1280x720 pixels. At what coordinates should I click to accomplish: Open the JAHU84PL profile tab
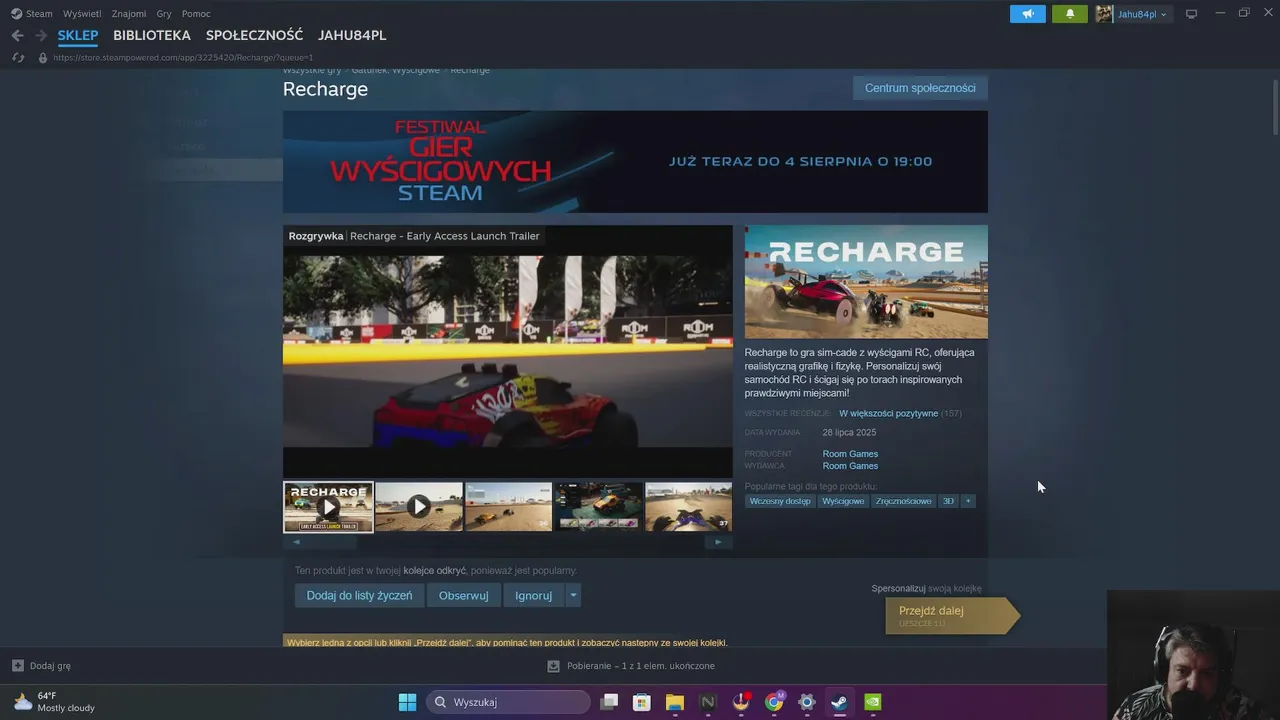[352, 35]
